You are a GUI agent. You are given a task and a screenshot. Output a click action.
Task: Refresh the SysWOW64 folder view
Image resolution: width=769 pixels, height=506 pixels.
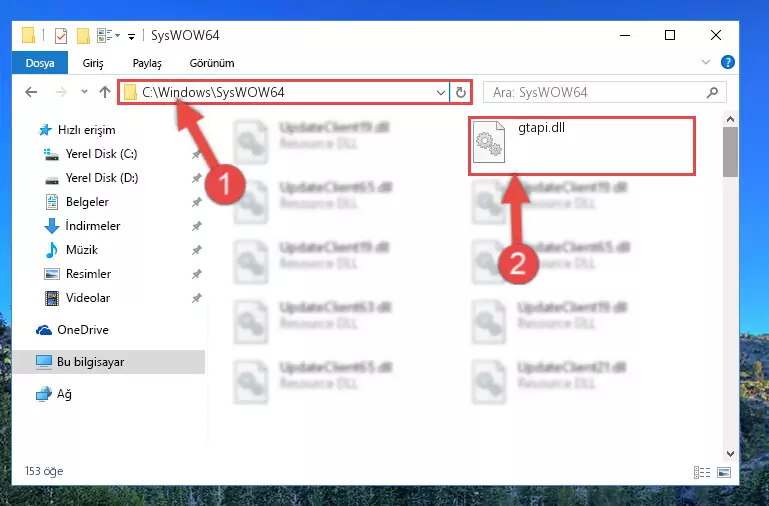pos(461,92)
